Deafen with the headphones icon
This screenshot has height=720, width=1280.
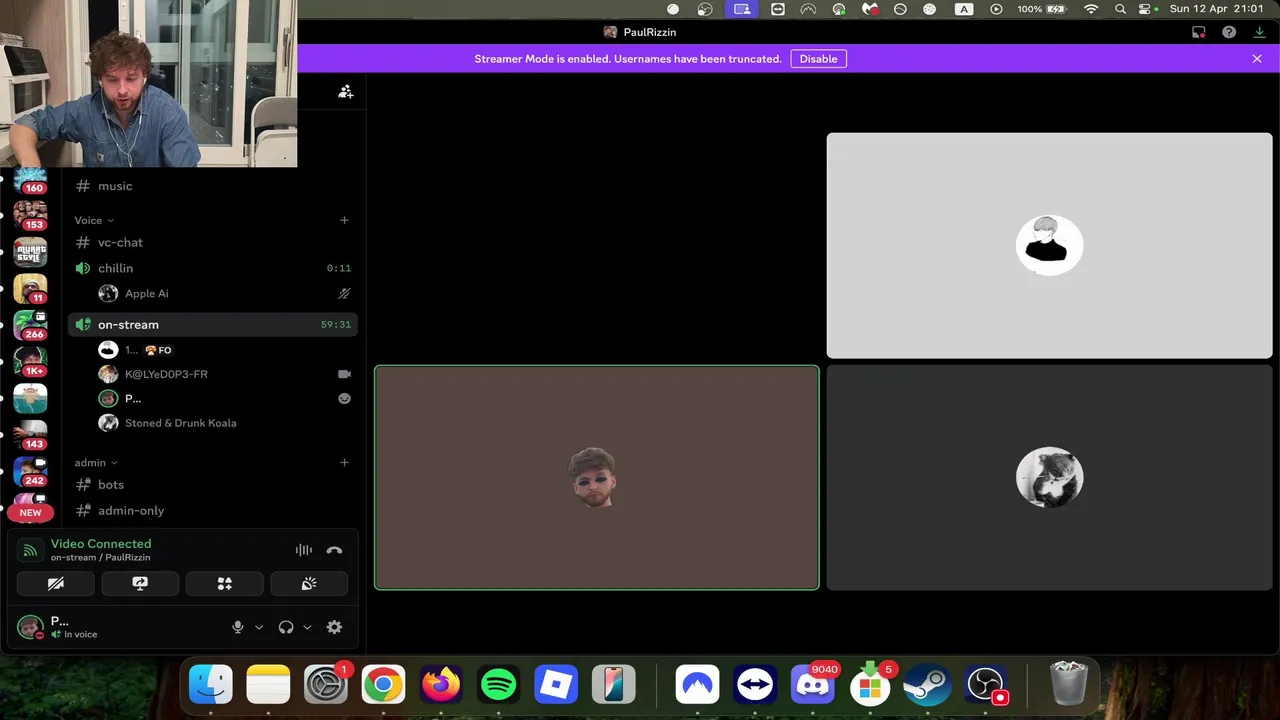coord(286,627)
